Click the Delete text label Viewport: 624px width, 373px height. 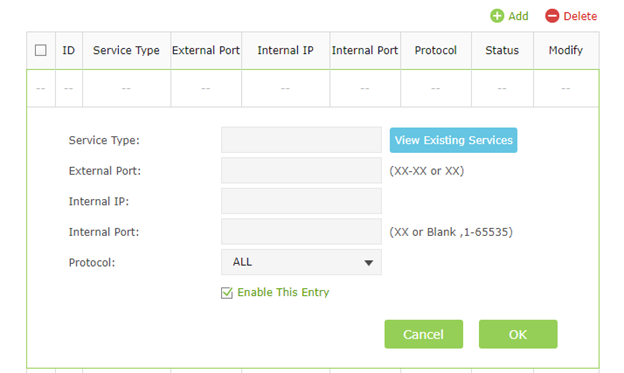pos(580,16)
